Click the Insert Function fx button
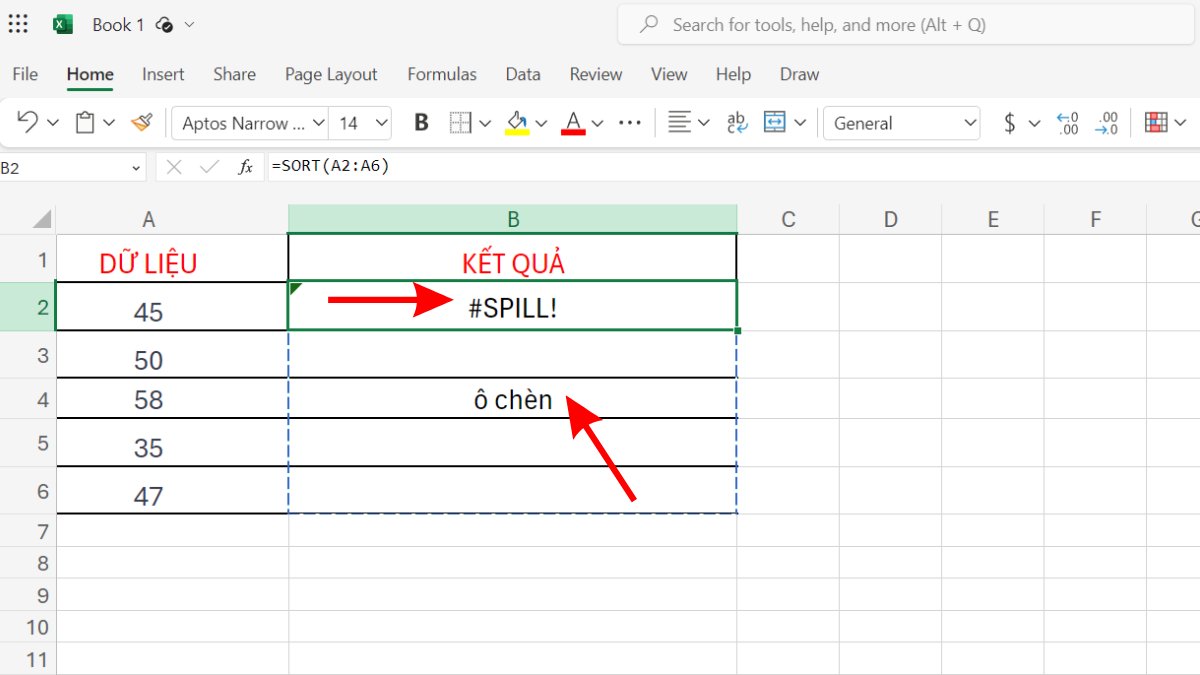Image resolution: width=1200 pixels, height=675 pixels. coord(244,166)
